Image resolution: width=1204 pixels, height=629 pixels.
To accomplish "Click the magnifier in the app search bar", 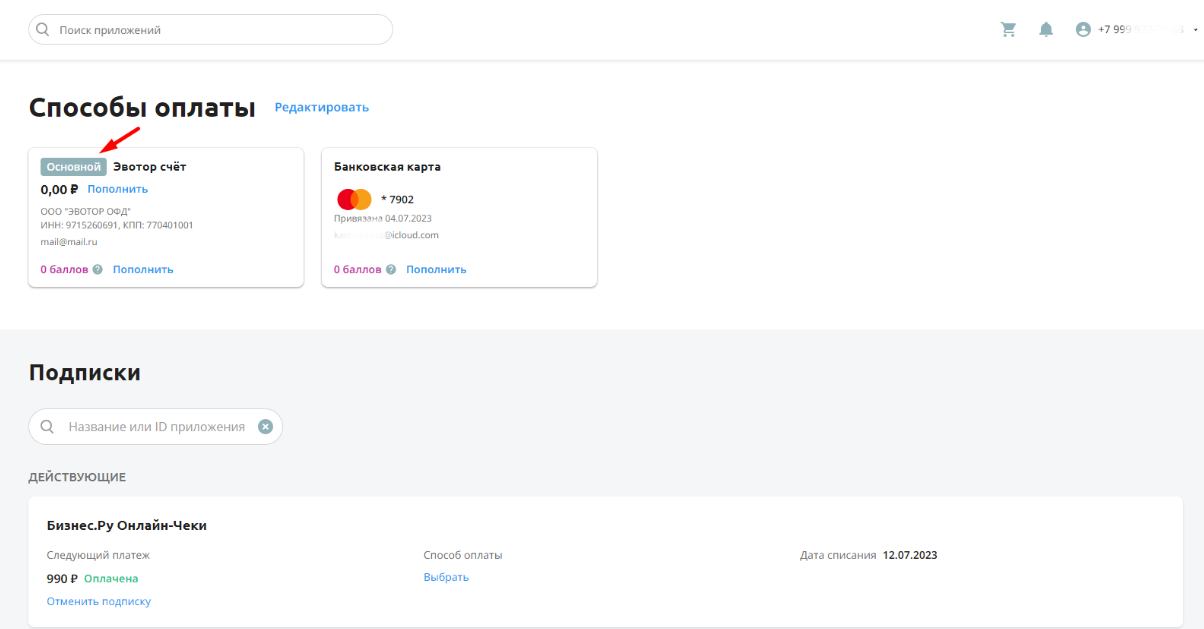I will point(43,30).
